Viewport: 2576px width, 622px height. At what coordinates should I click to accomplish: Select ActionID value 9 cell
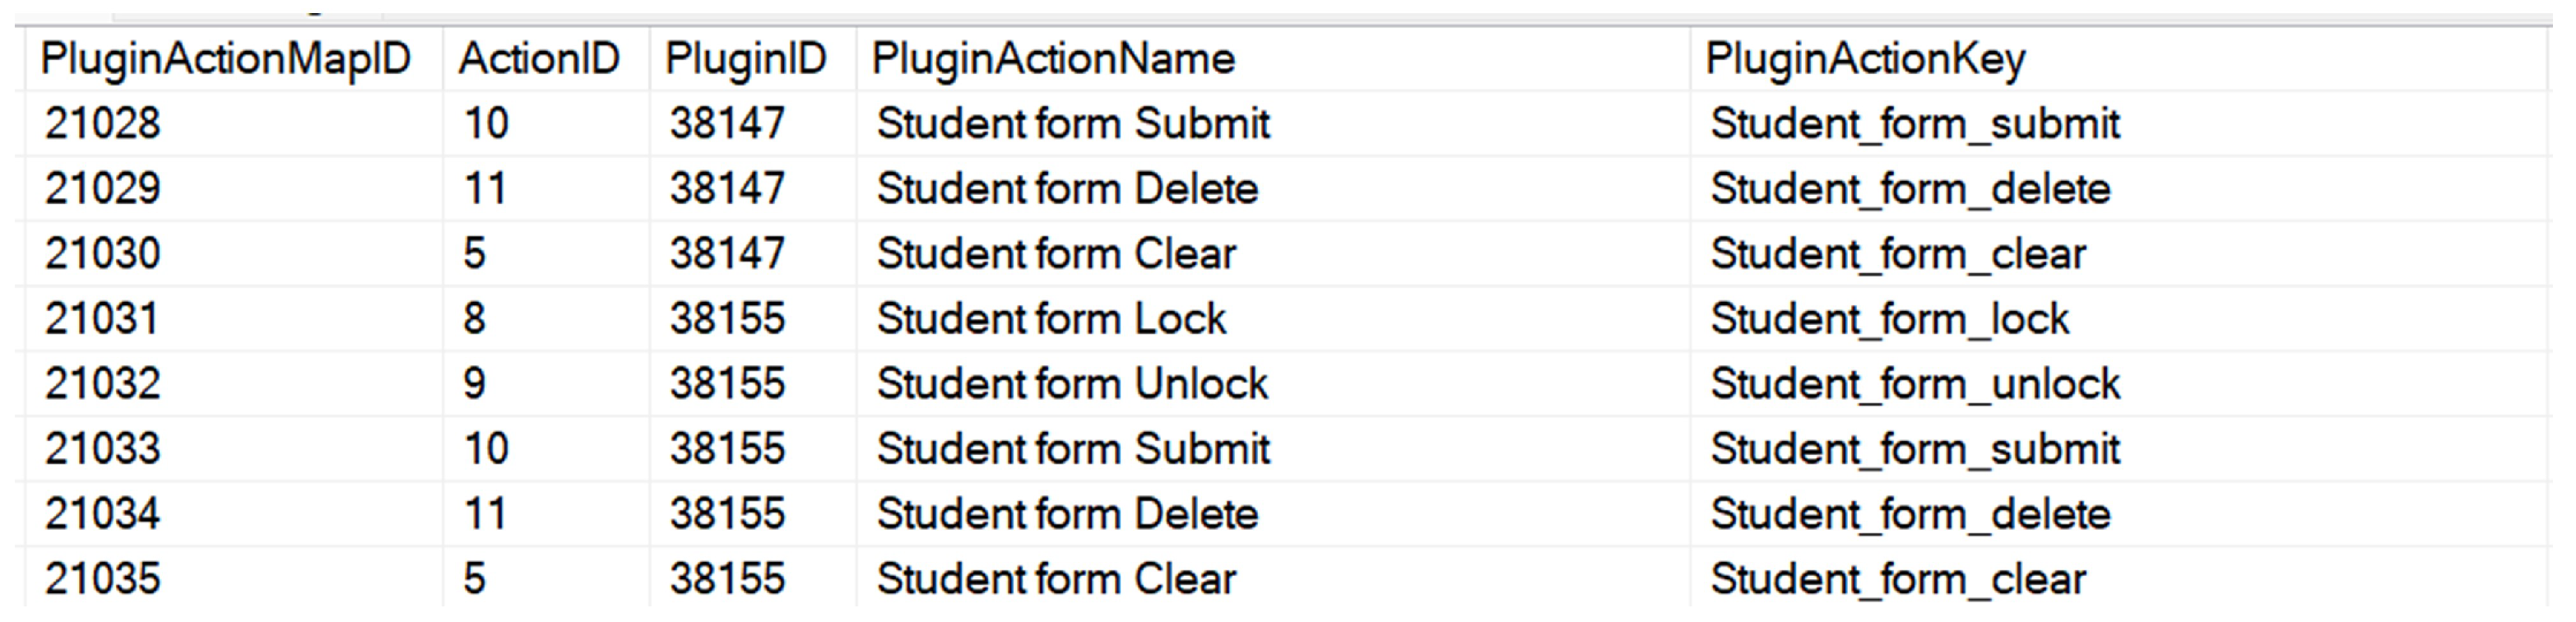[475, 384]
